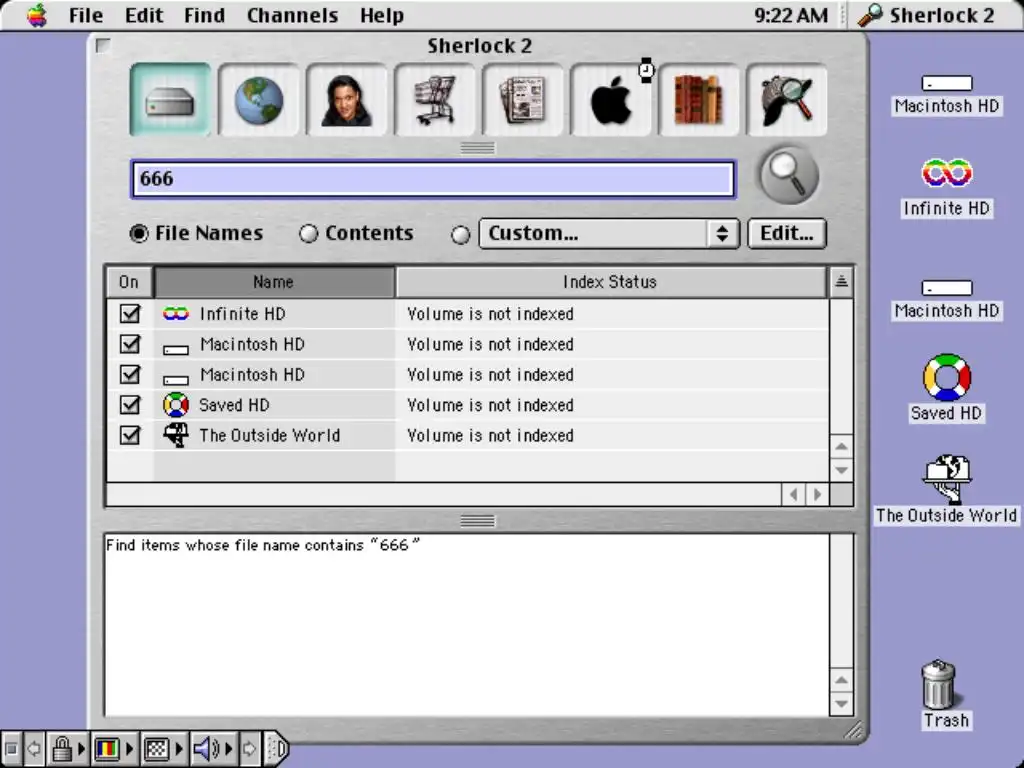This screenshot has height=768, width=1024.
Task: Uncheck the Saved HD volume checkbox
Action: click(x=130, y=405)
